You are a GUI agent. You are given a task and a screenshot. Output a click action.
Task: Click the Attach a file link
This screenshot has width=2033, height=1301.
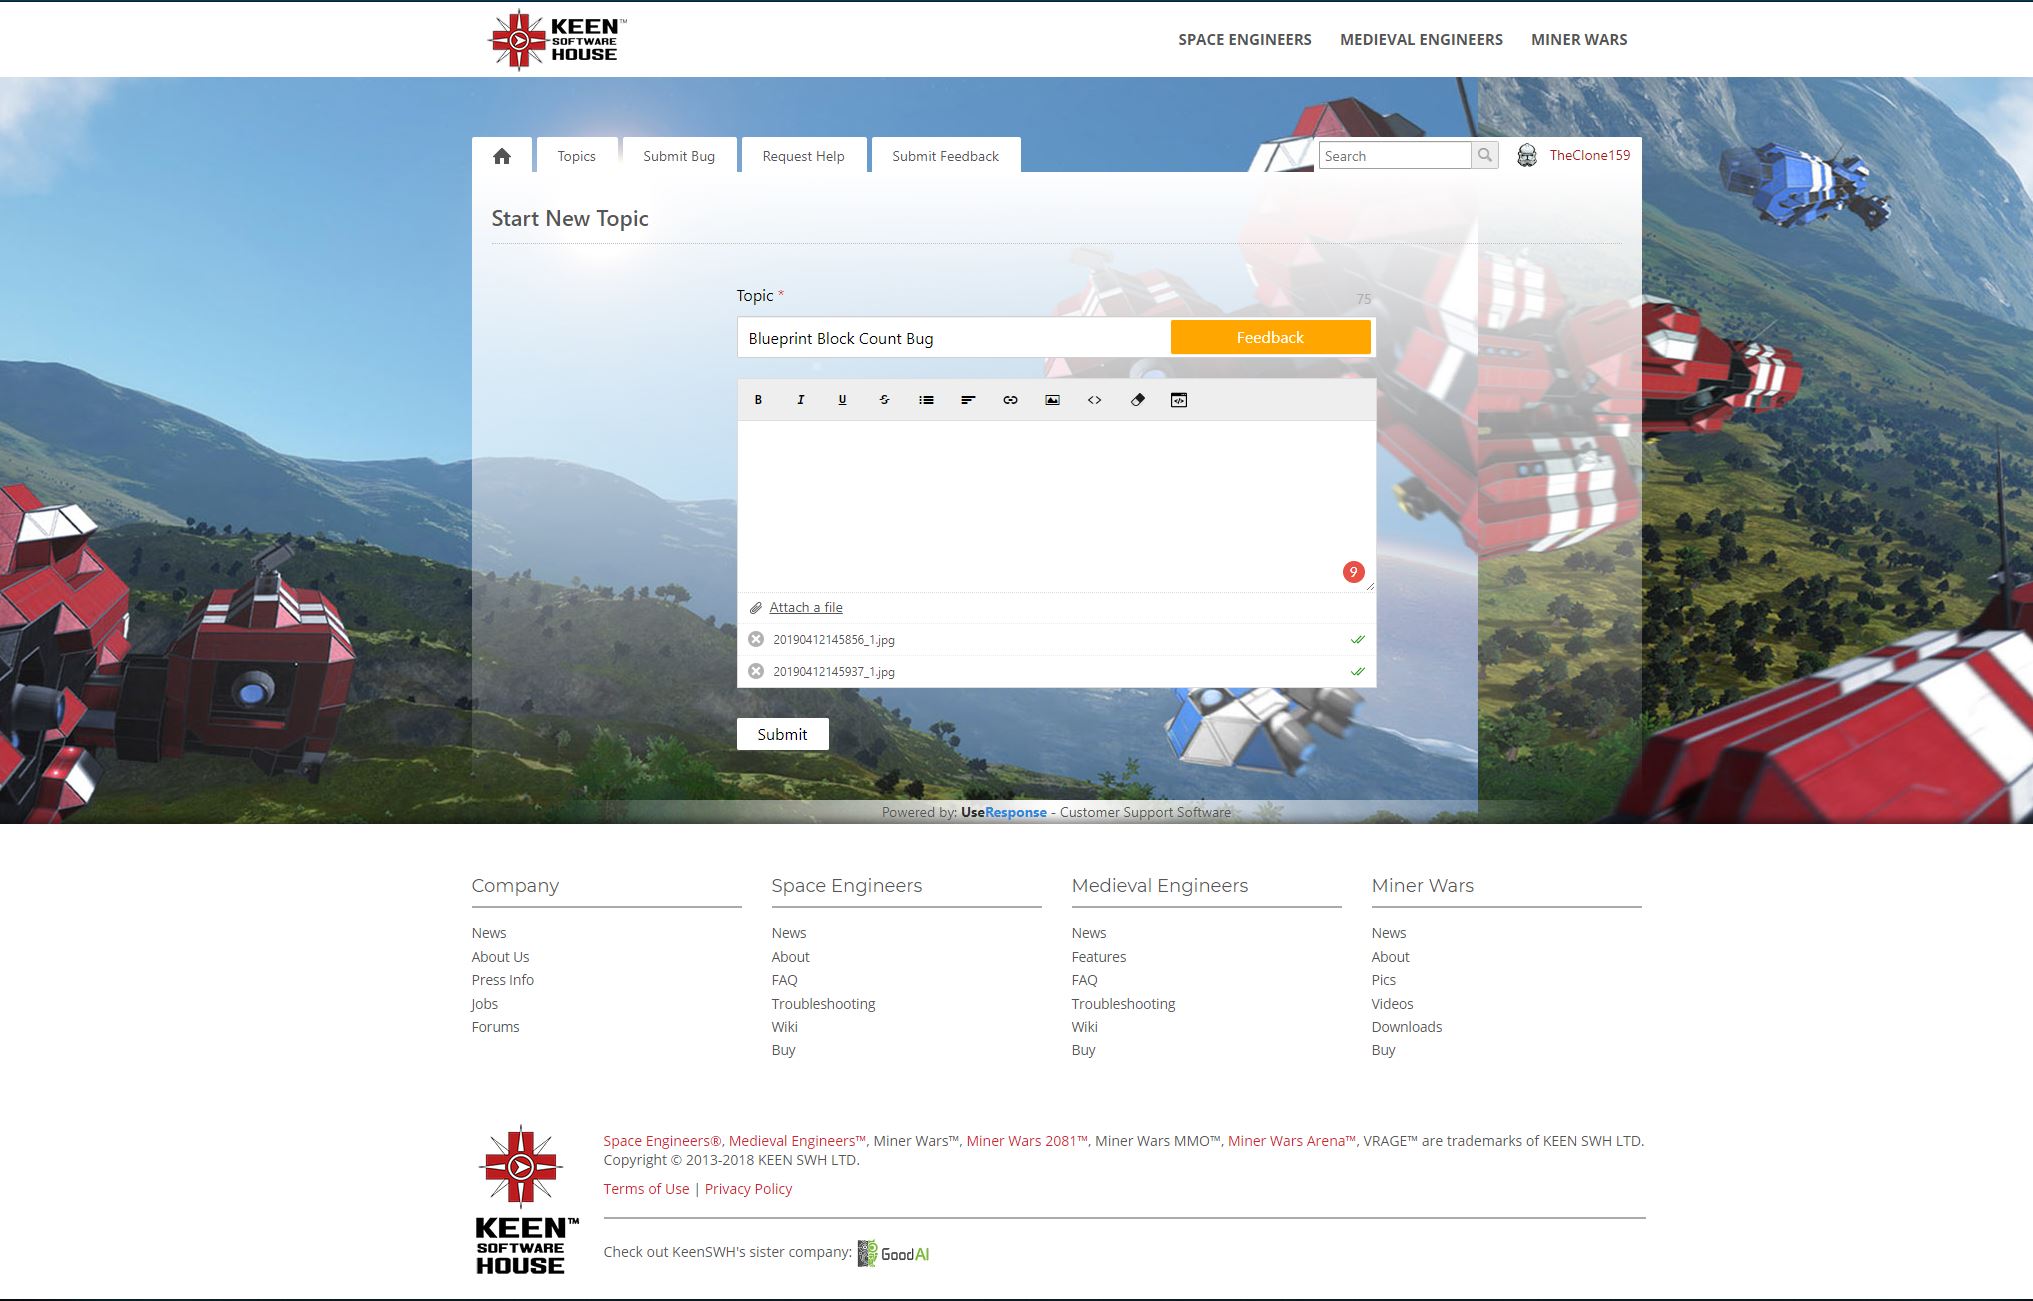coord(805,607)
